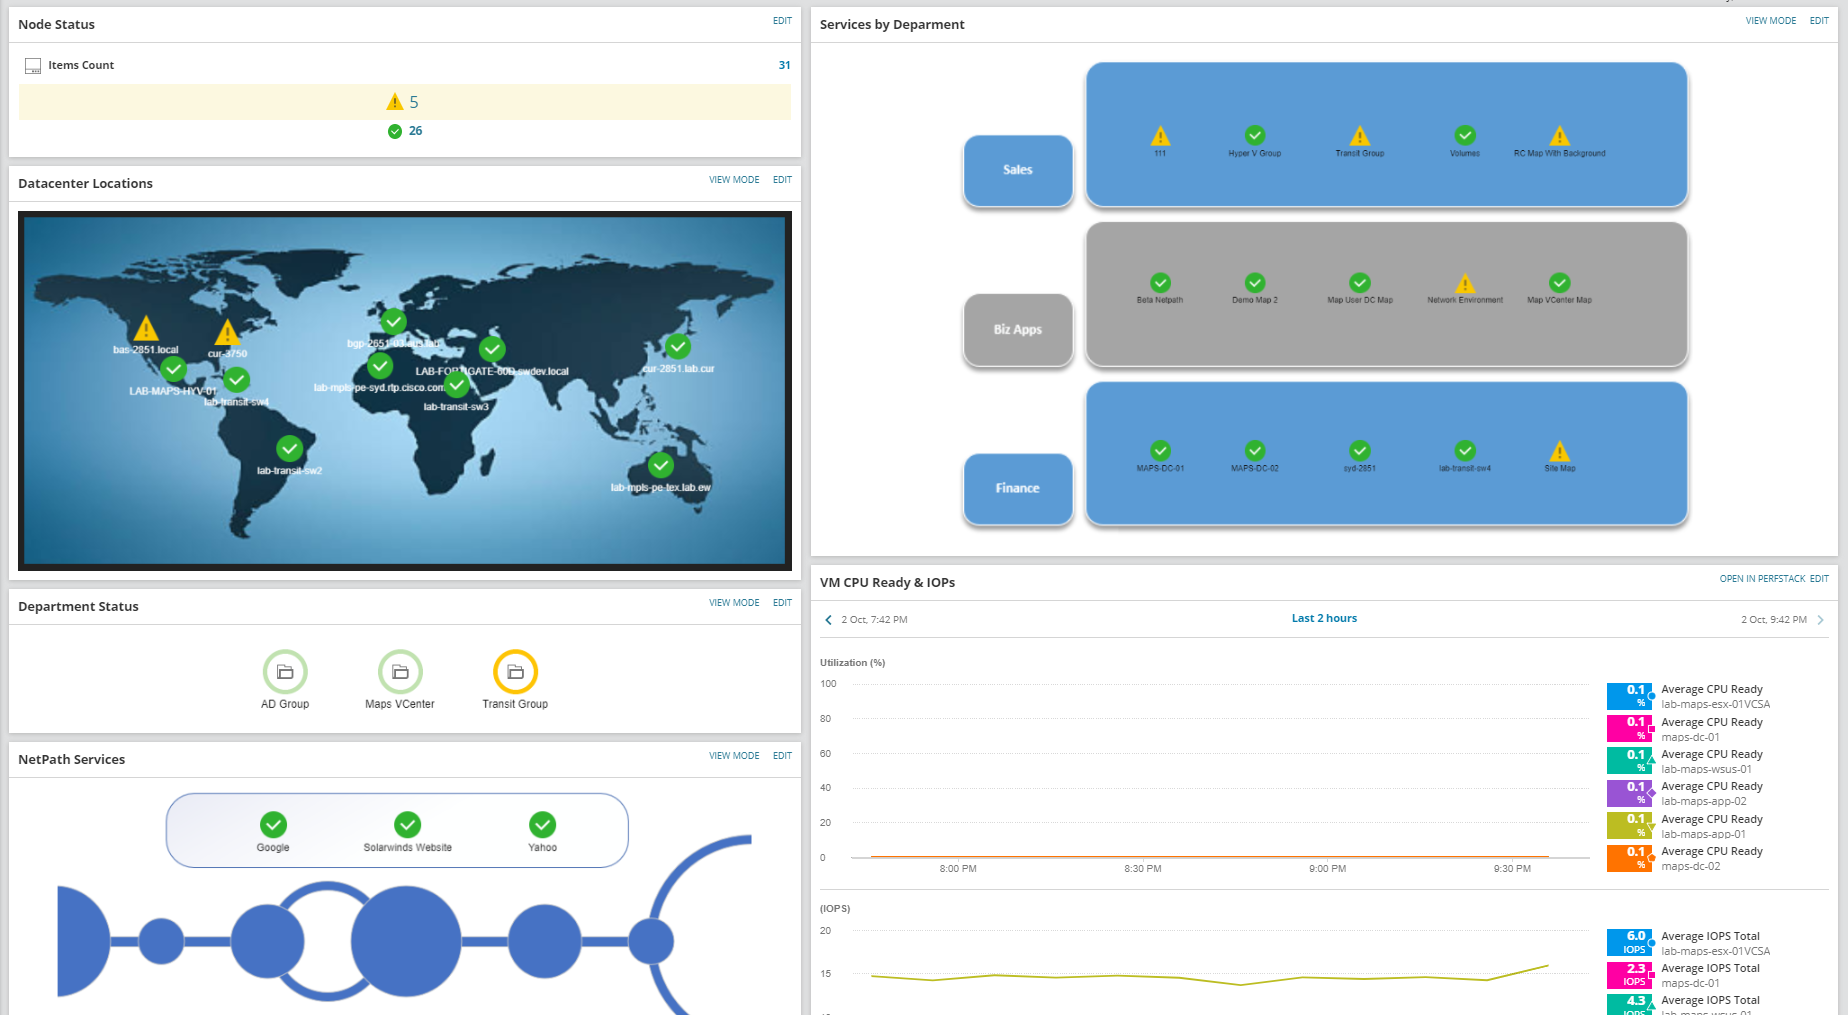1848x1015 pixels.
Task: Click the blue 6.0 IOPS swatch
Action: tap(1629, 943)
